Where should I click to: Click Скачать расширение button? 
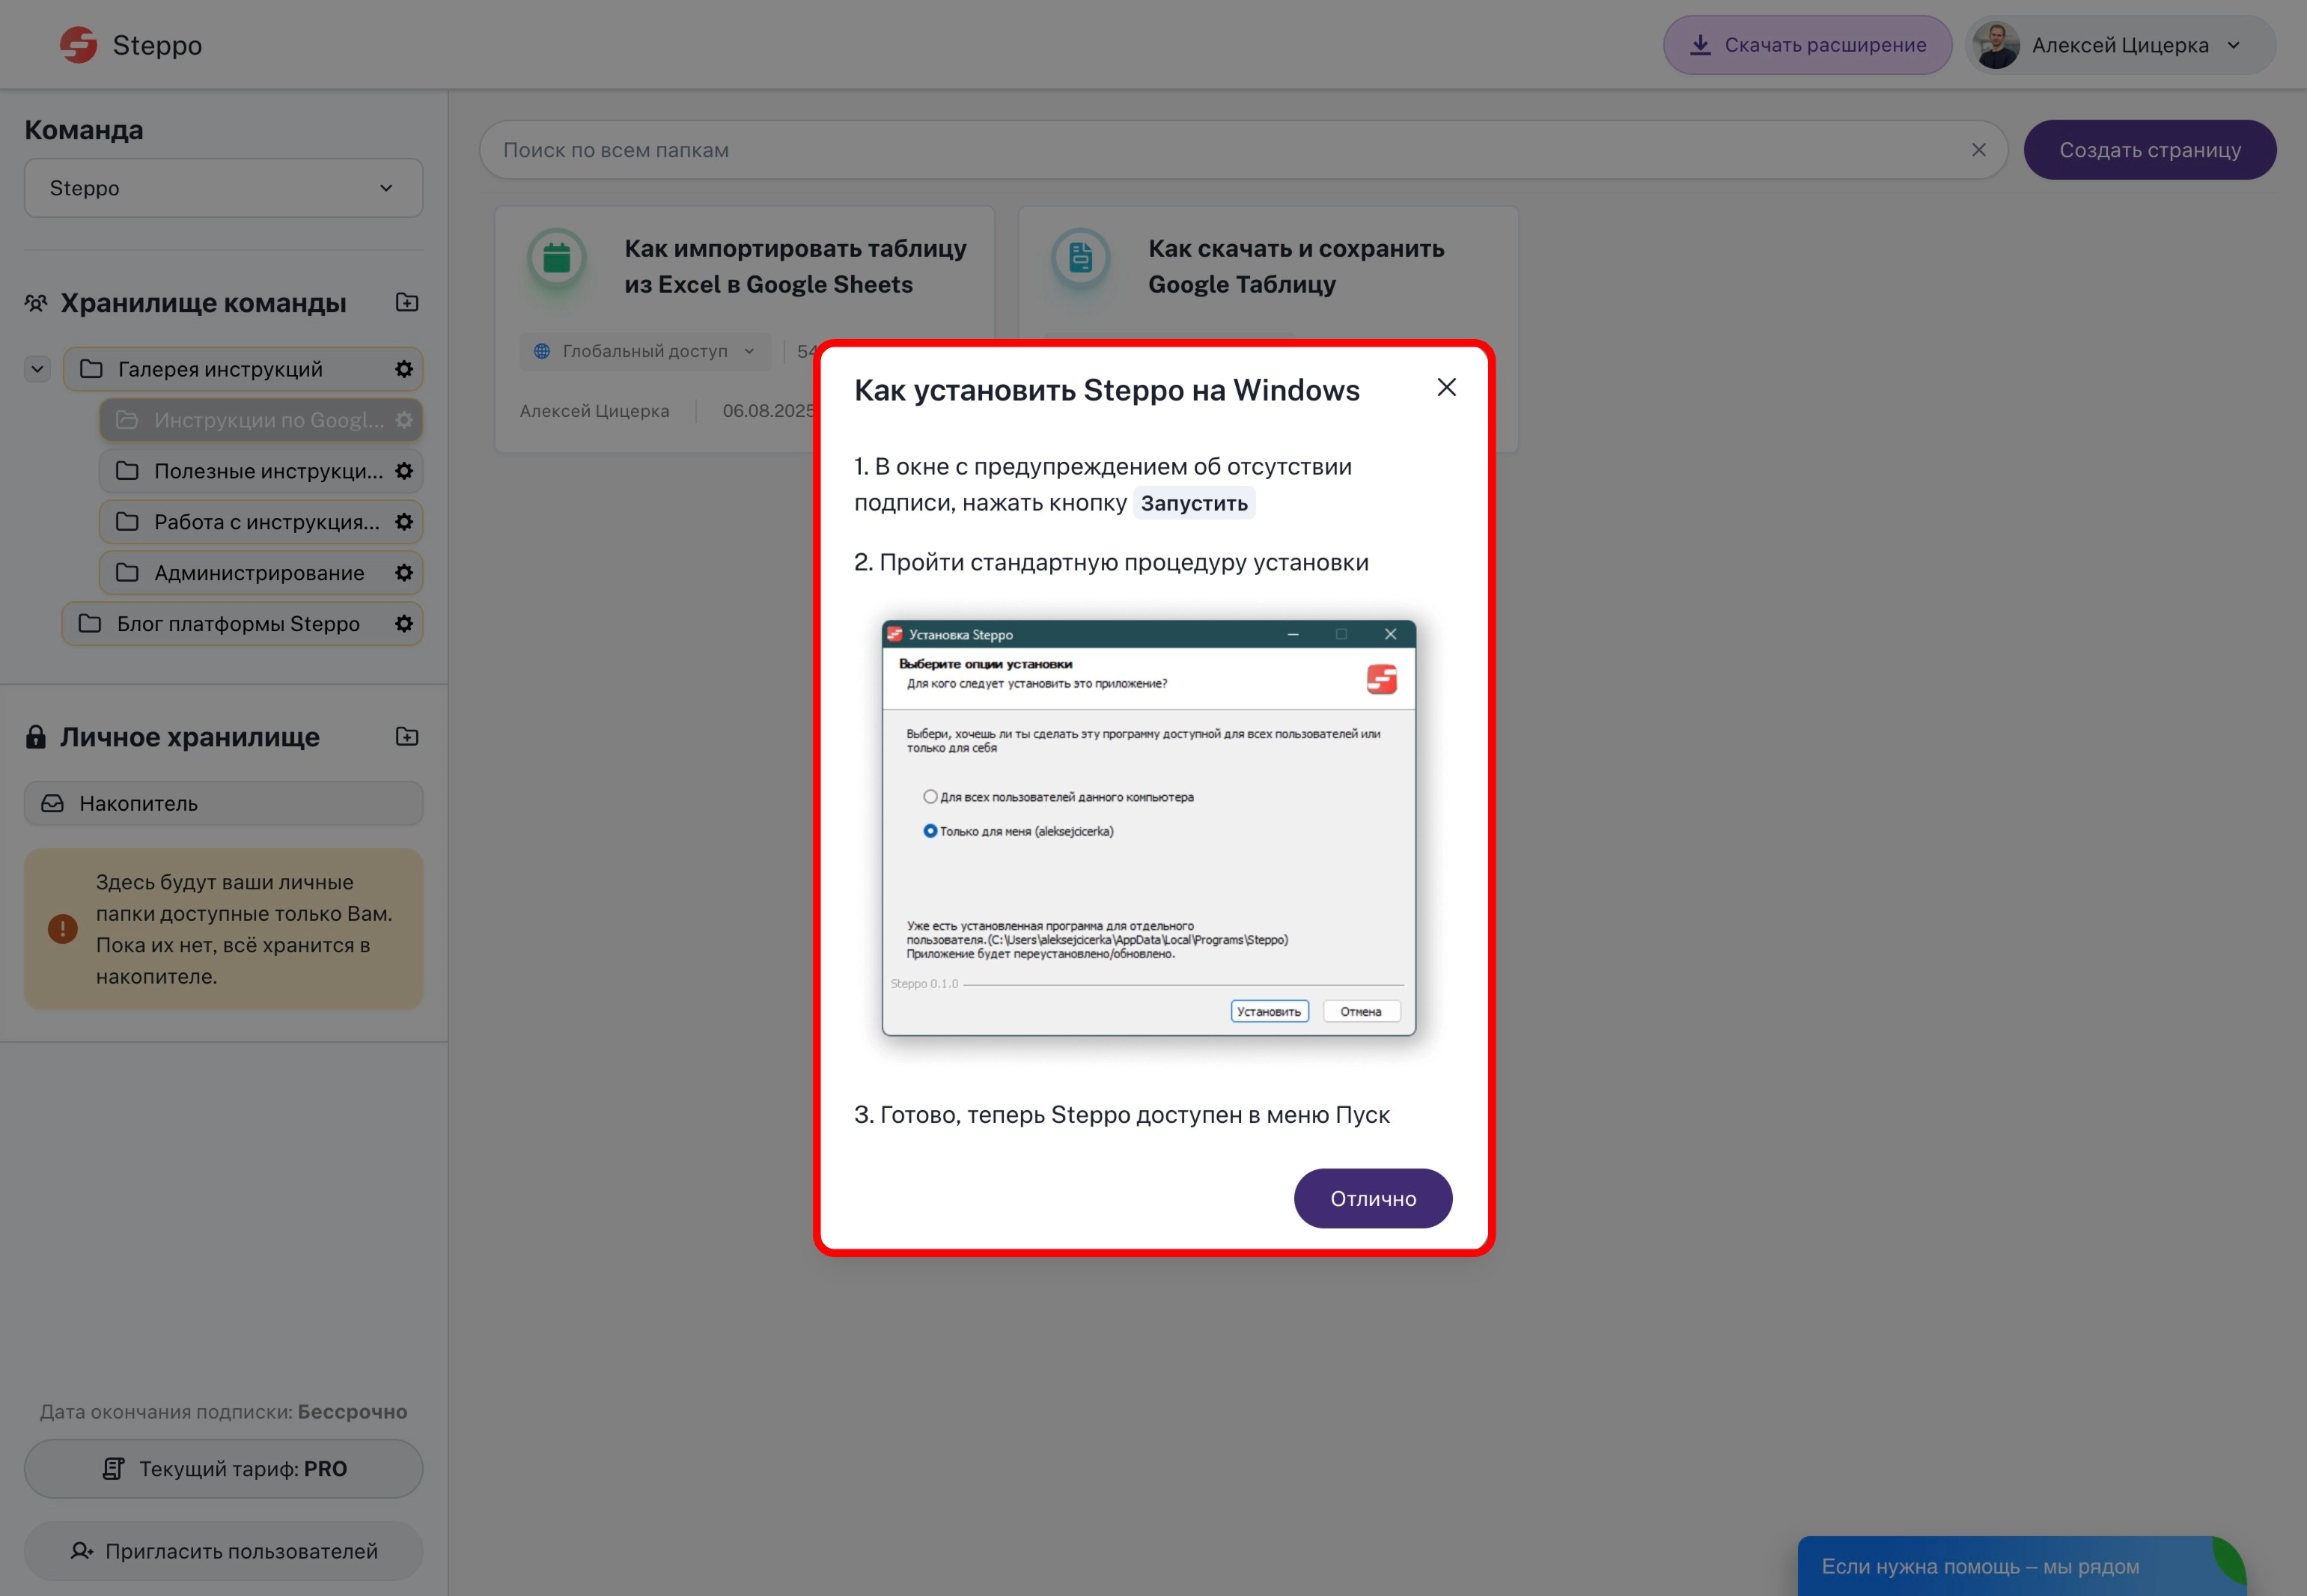coord(1807,45)
